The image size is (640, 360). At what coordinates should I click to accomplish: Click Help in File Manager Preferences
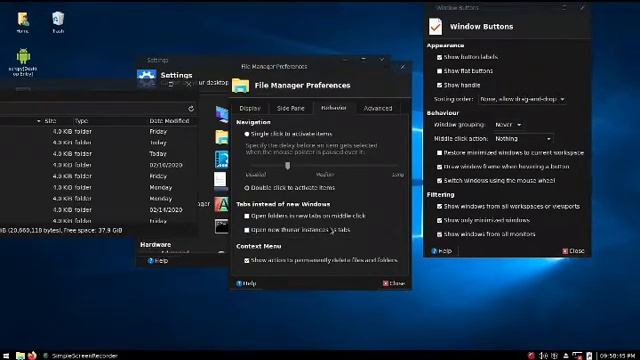click(246, 283)
